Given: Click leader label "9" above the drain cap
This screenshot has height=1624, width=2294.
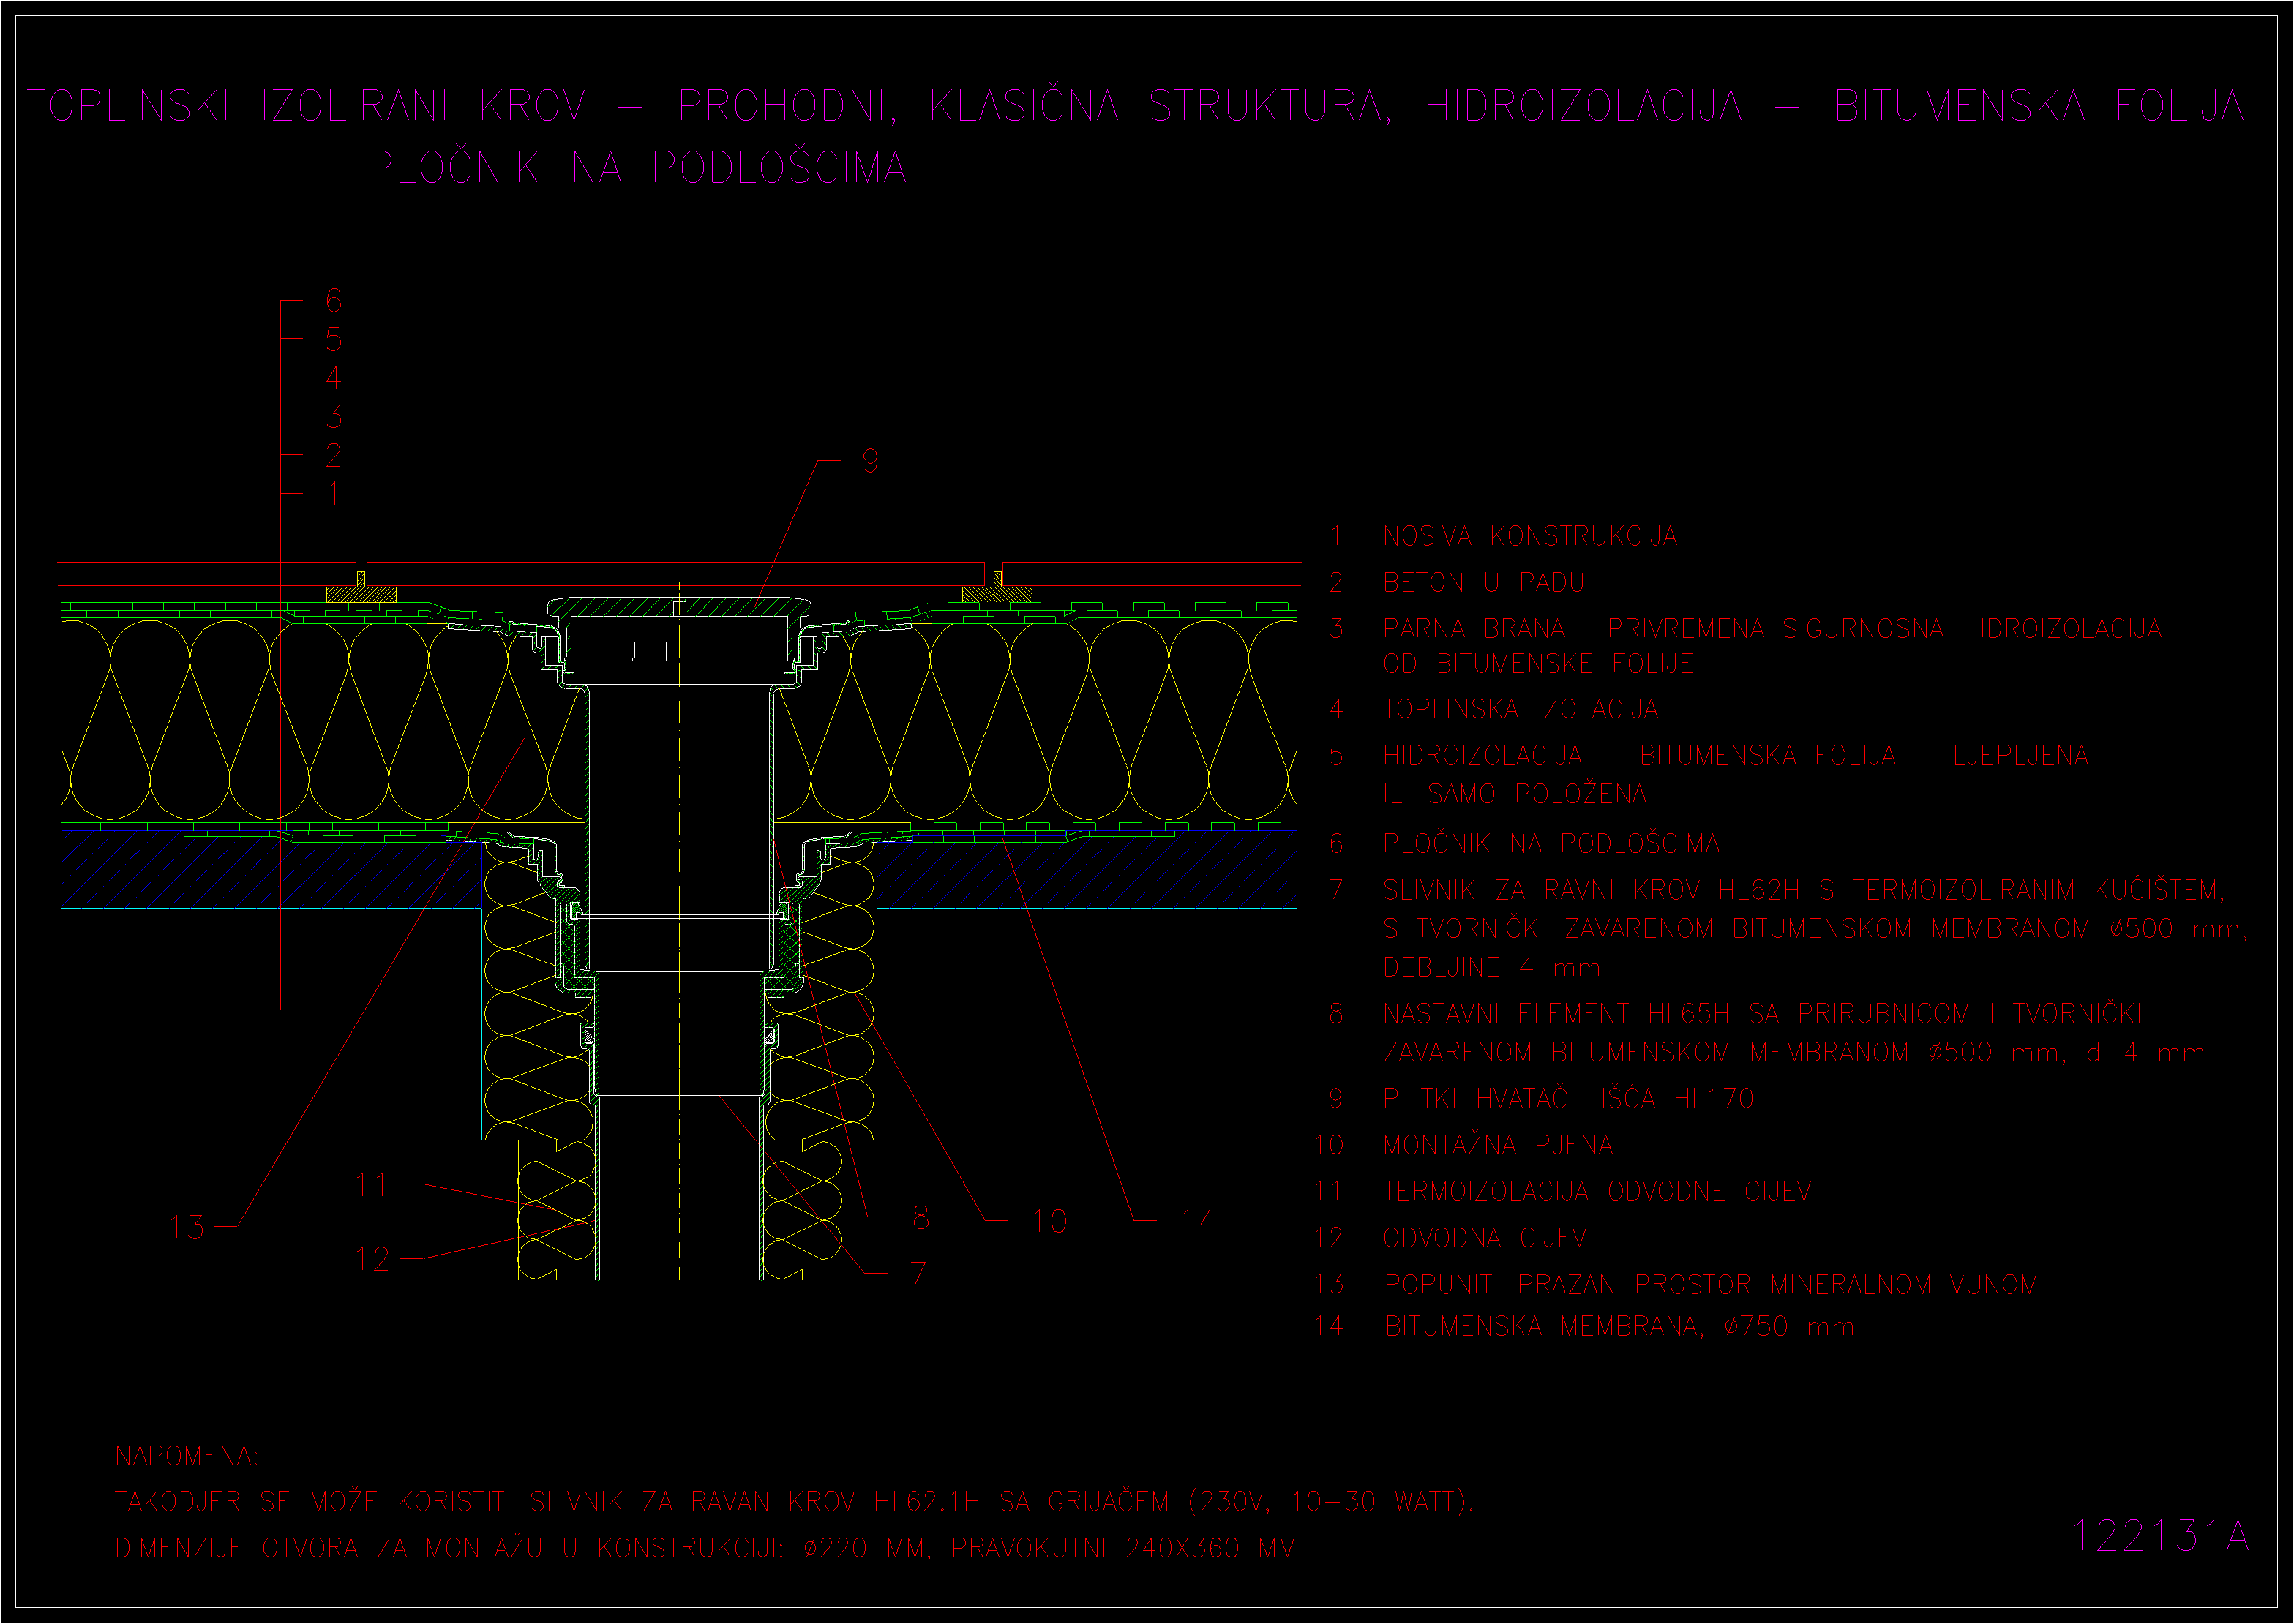Looking at the screenshot, I should (x=871, y=461).
